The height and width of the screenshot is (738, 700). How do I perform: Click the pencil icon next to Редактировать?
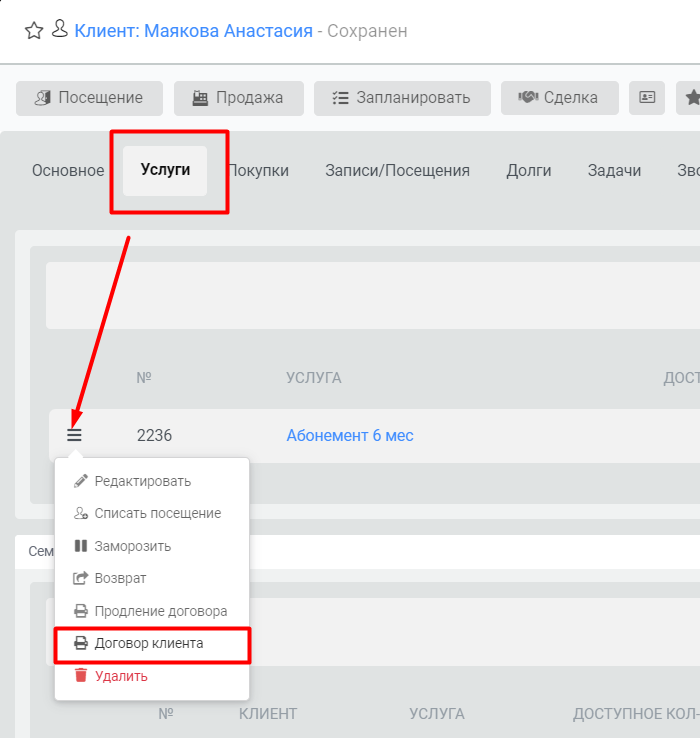(x=80, y=481)
